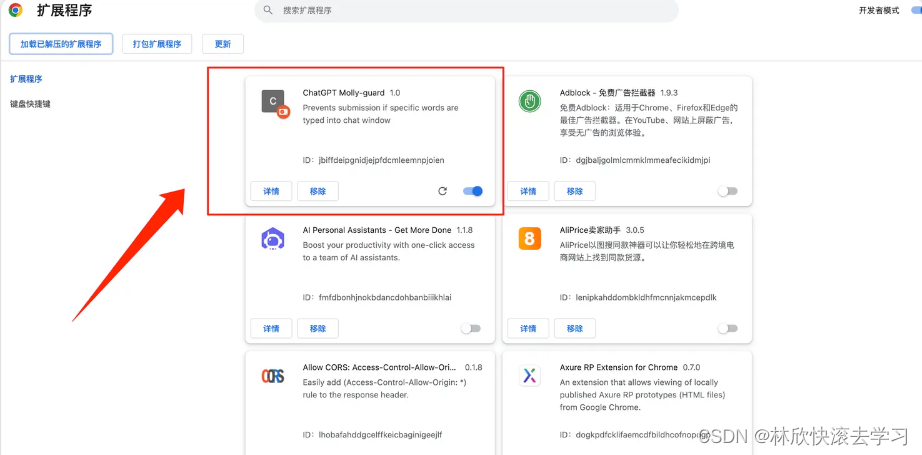Click the Allow CORS extension icon
The width and height of the screenshot is (922, 455).
pos(272,376)
